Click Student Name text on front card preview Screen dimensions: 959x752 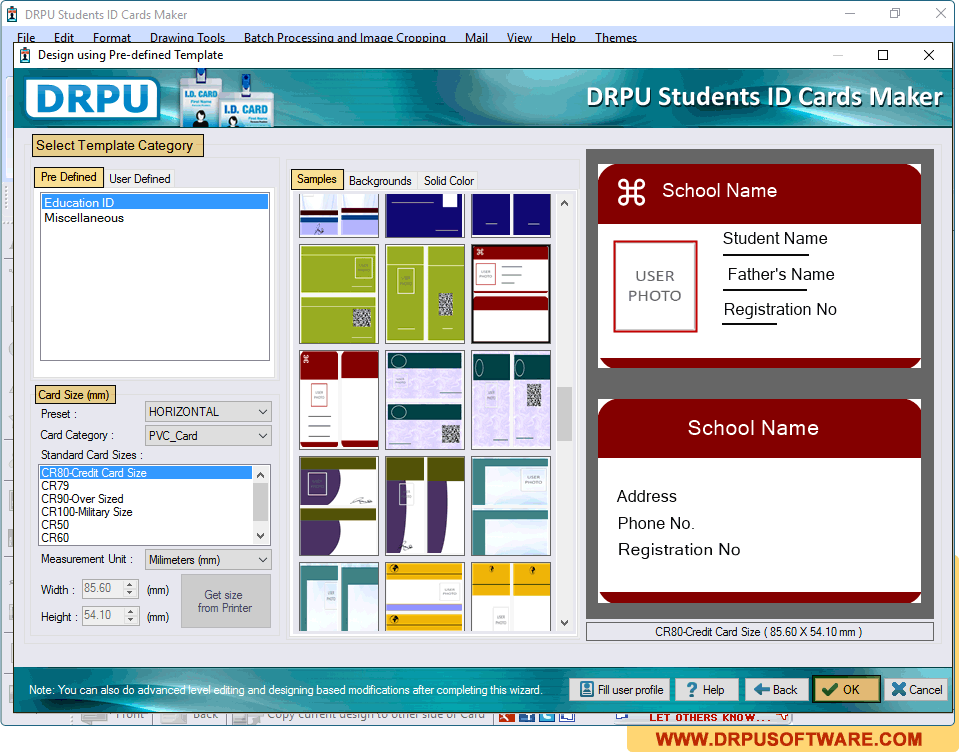775,238
